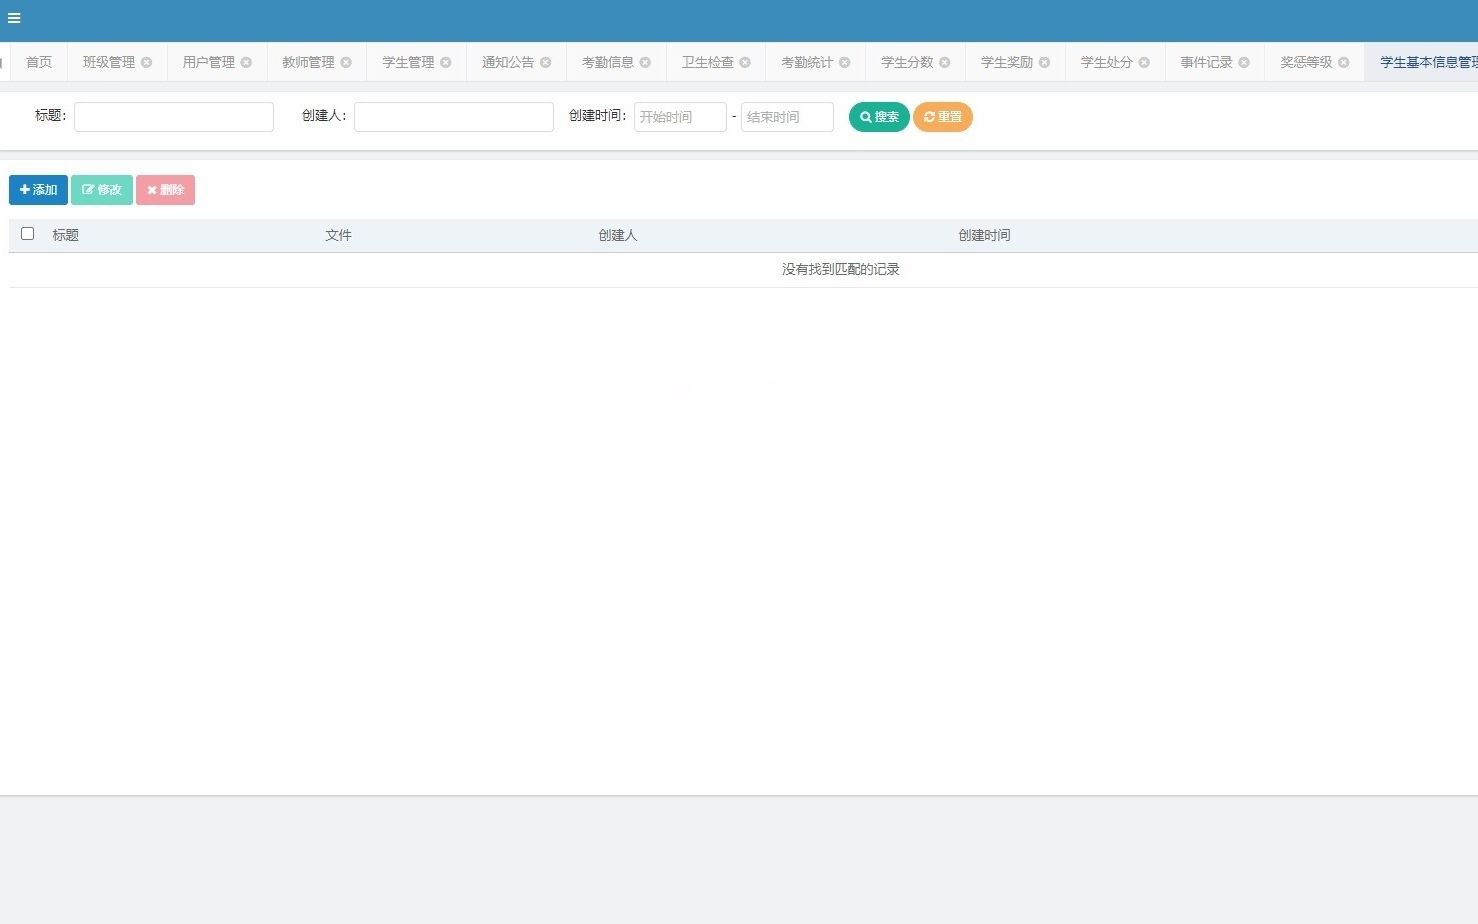Click the 创建人 column header
This screenshot has width=1478, height=924.
pos(618,235)
